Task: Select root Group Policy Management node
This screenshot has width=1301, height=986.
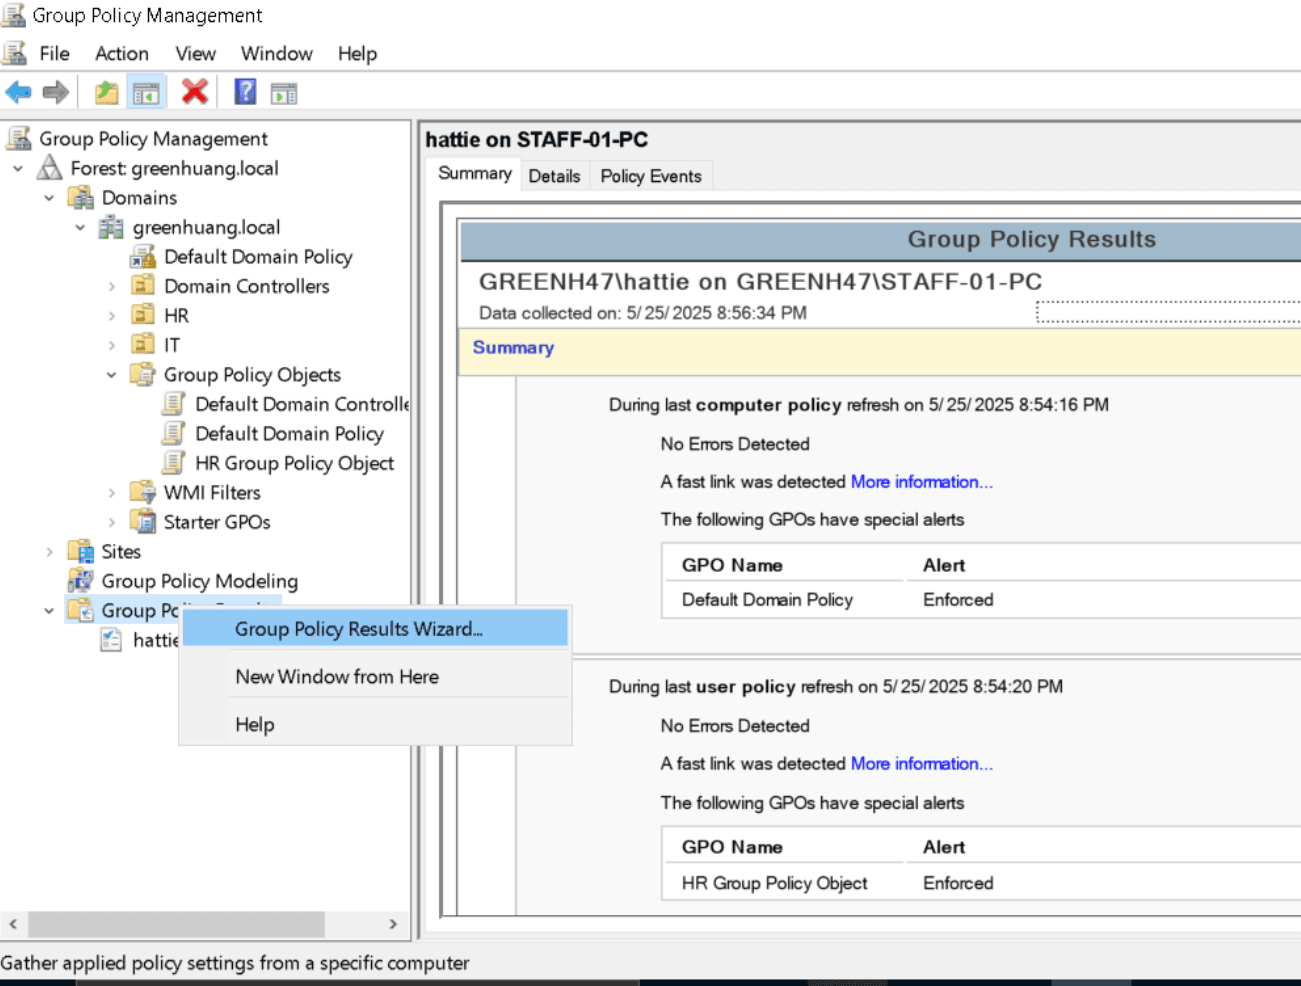Action: [153, 139]
